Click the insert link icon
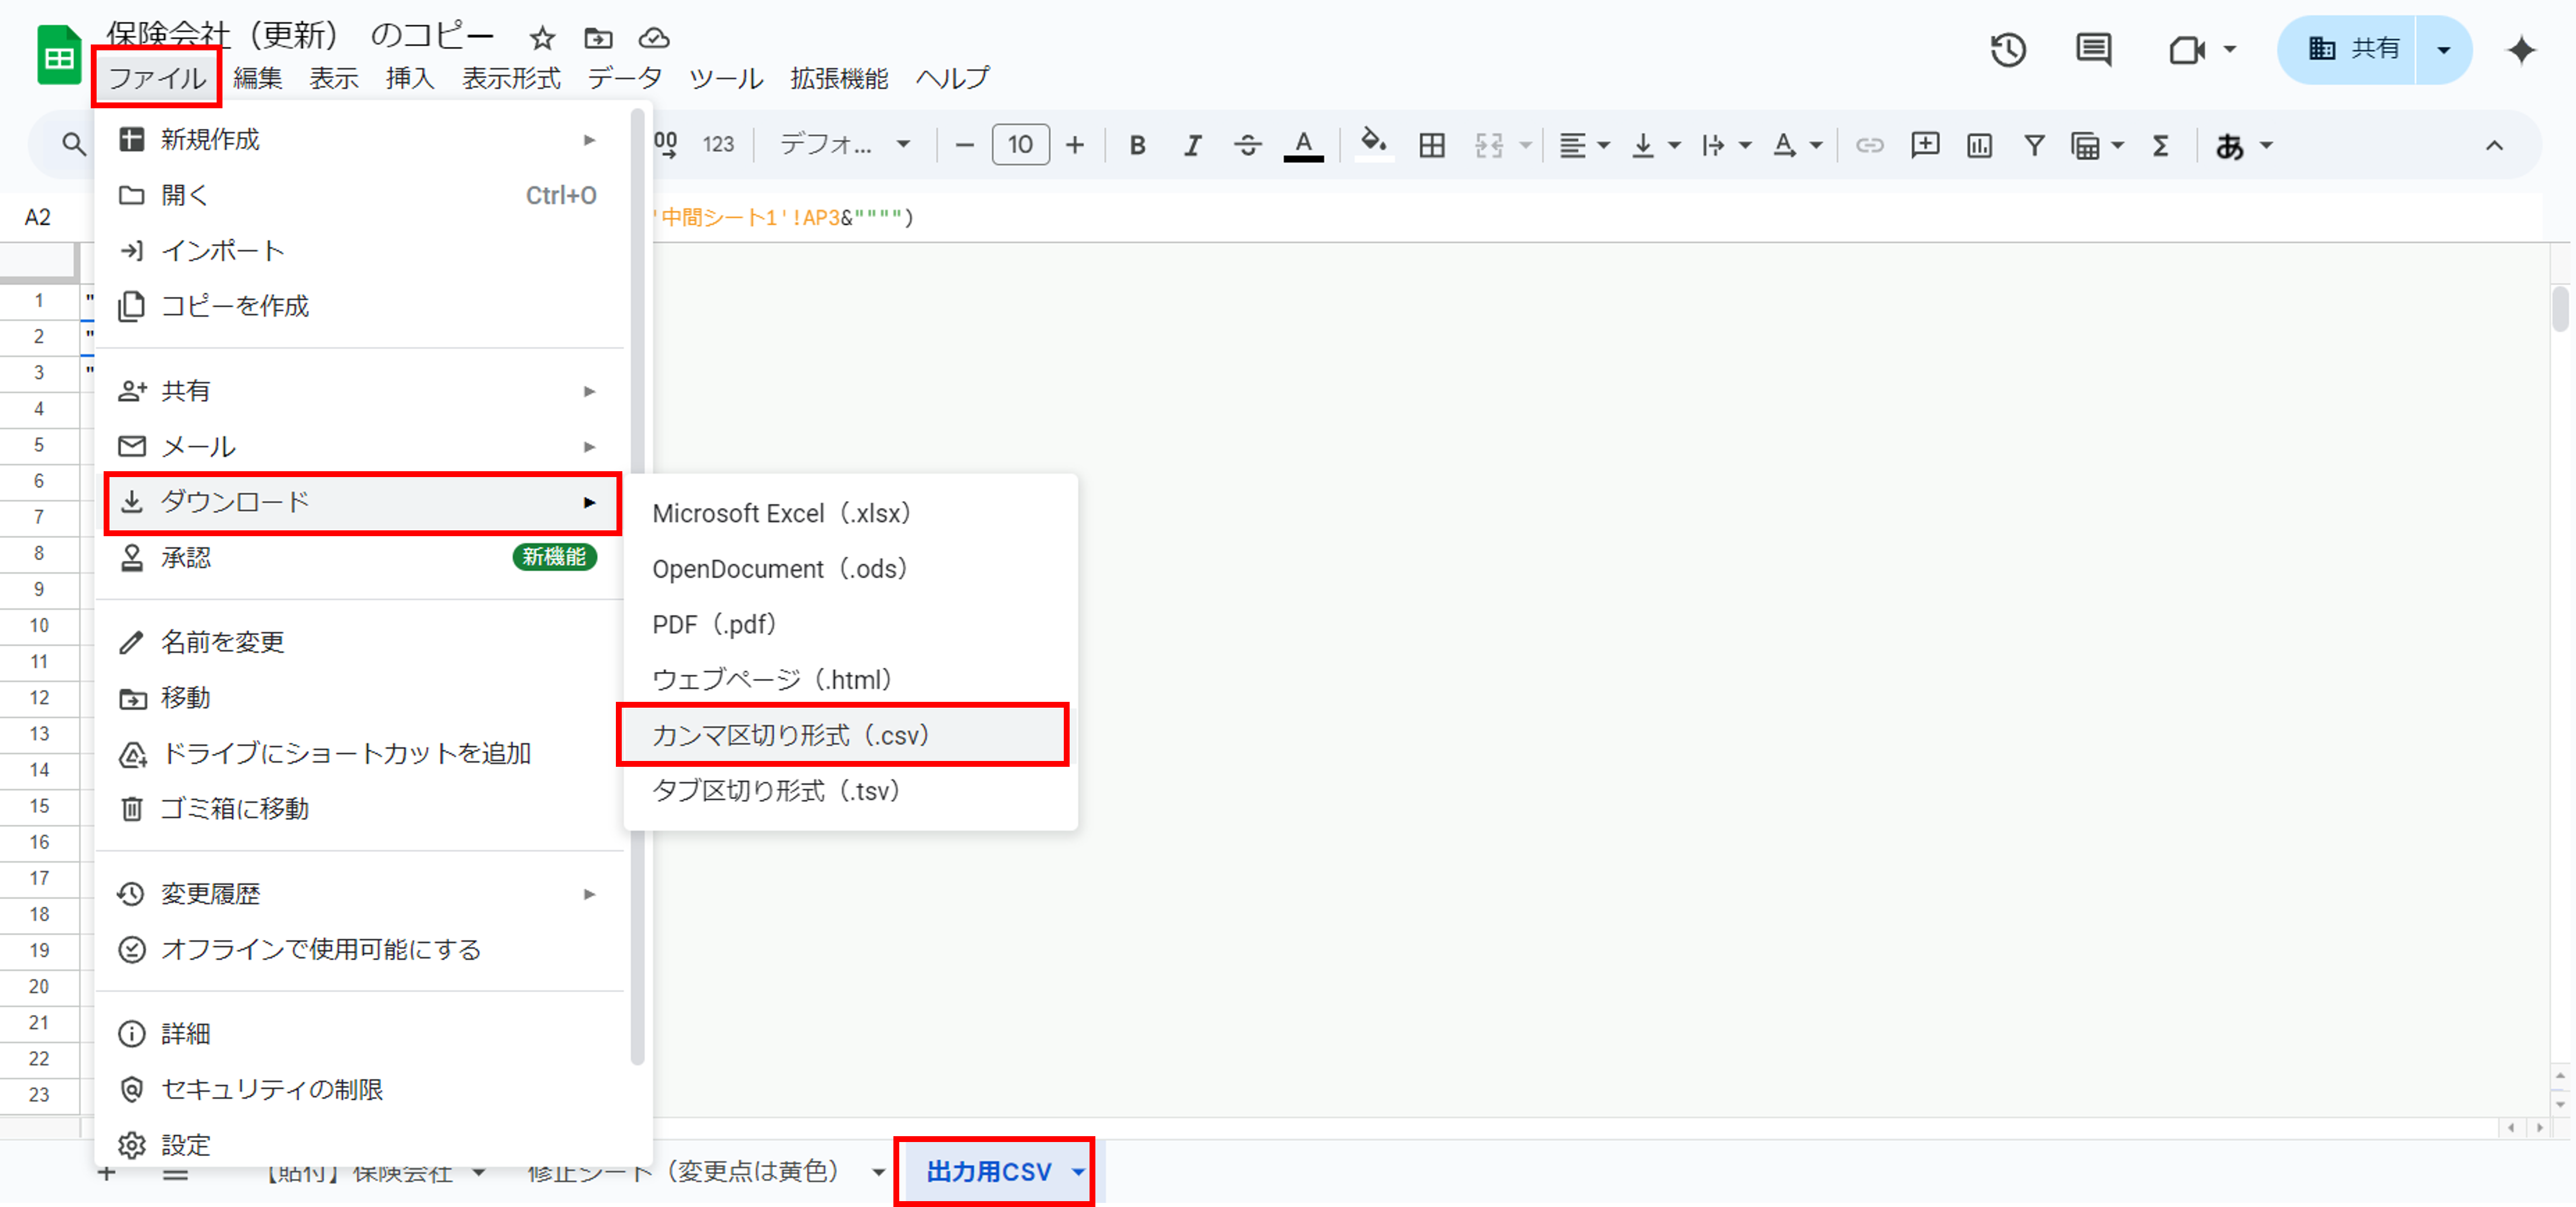Image resolution: width=2576 pixels, height=1207 pixels. tap(1869, 146)
